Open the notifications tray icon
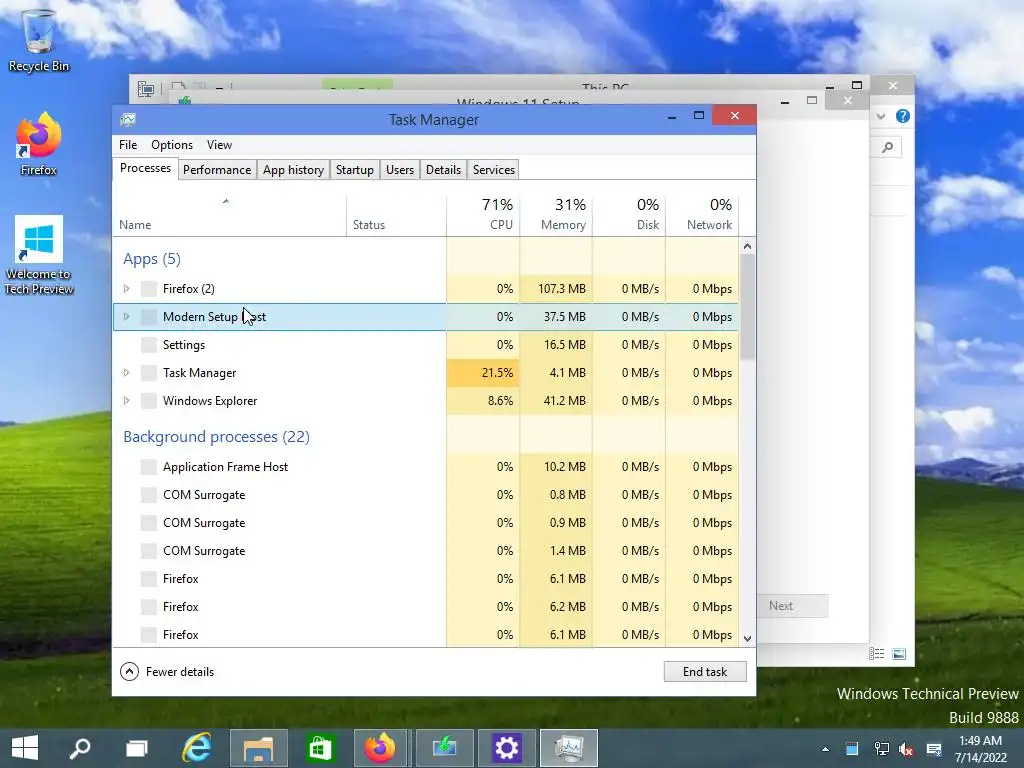Viewport: 1024px width, 768px height. [934, 749]
